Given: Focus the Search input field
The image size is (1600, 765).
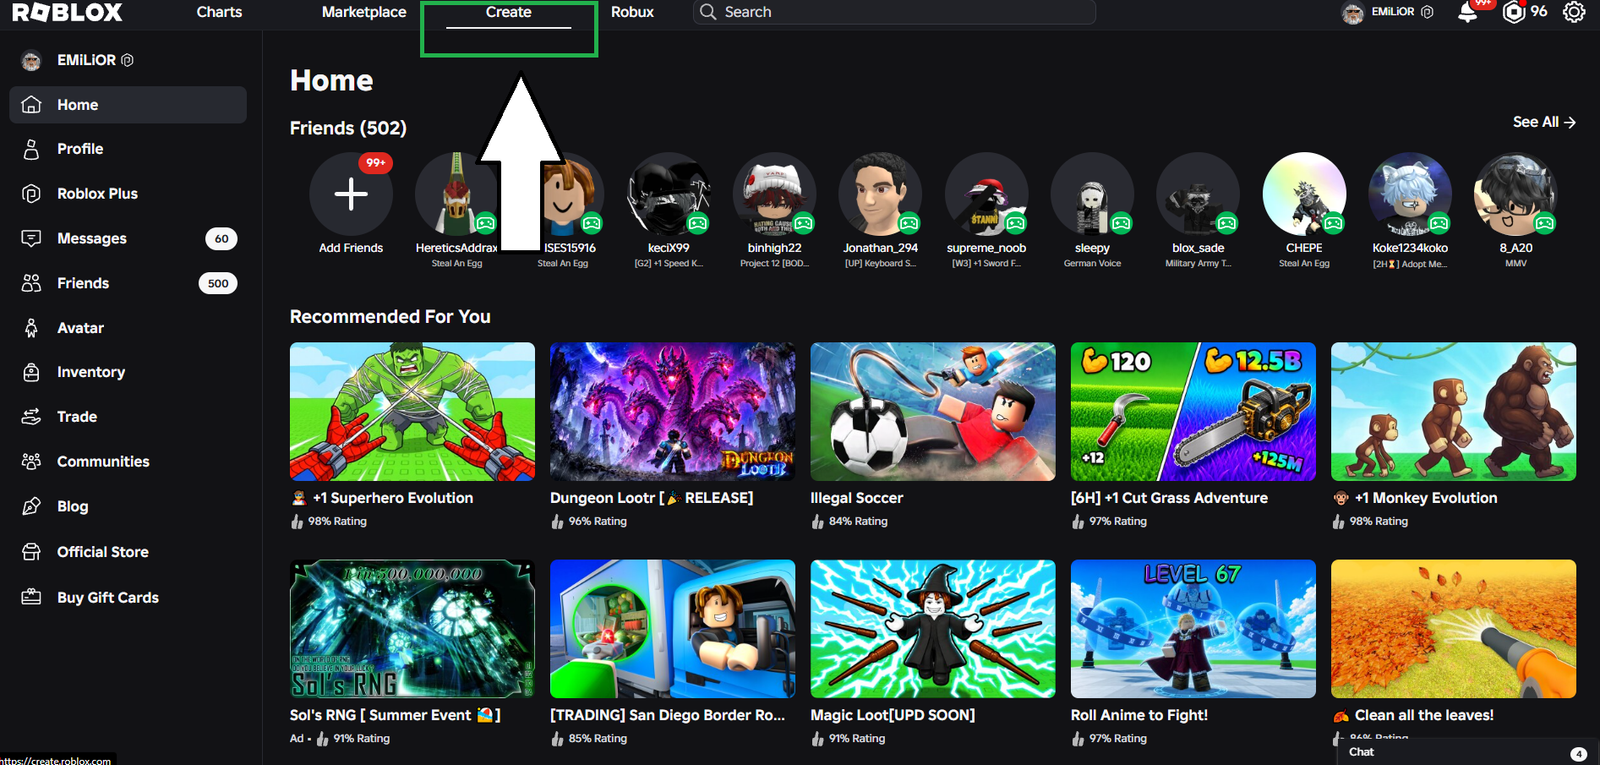Looking at the screenshot, I should (x=895, y=12).
